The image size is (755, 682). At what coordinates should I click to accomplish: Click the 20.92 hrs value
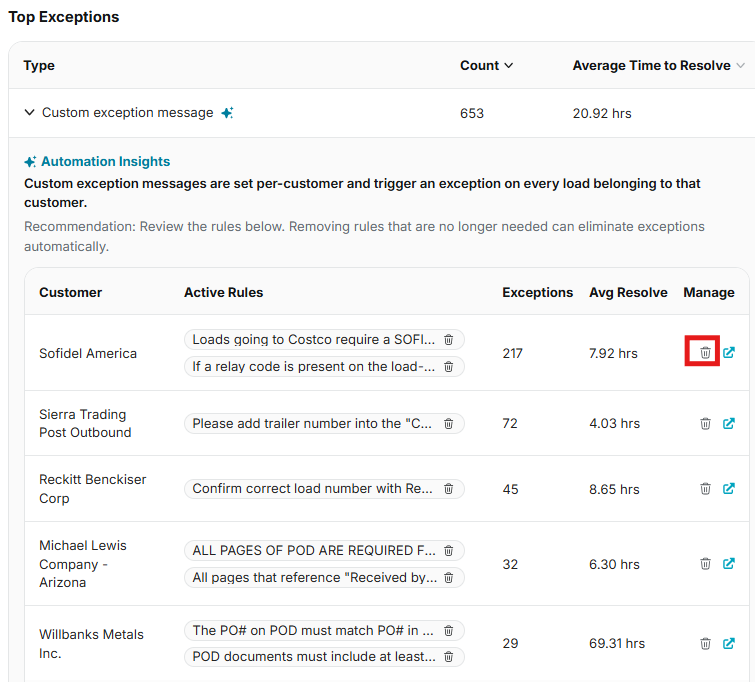click(x=602, y=114)
